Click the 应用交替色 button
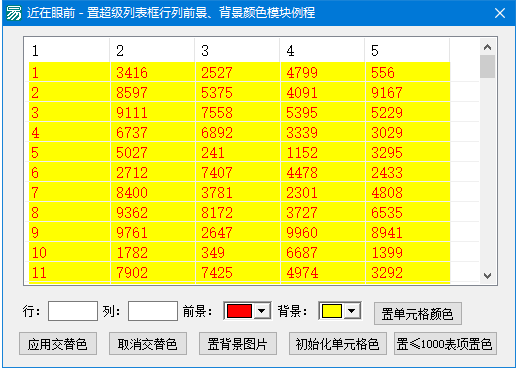The image size is (518, 370). coord(58,343)
